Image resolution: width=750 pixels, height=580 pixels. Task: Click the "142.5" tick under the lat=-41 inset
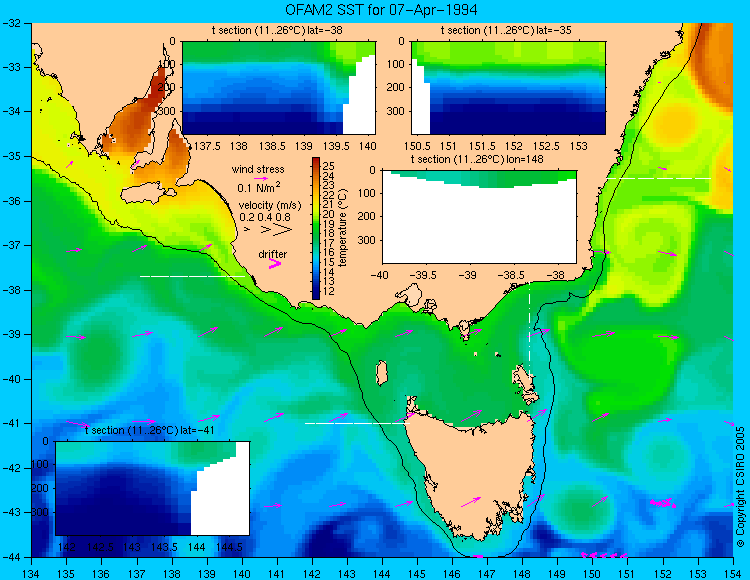(x=100, y=547)
